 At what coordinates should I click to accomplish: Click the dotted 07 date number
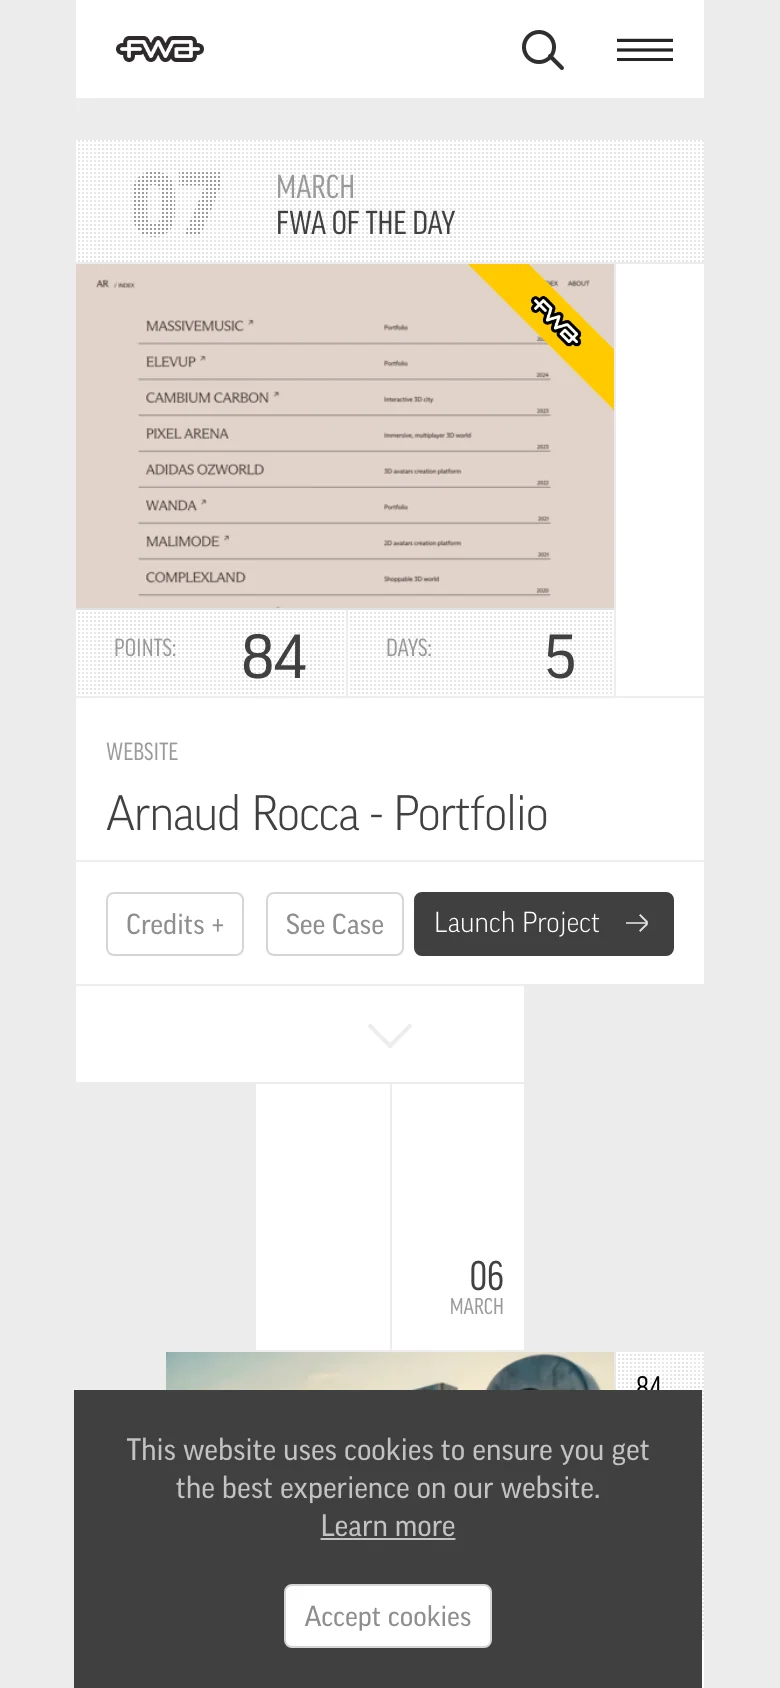point(176,203)
